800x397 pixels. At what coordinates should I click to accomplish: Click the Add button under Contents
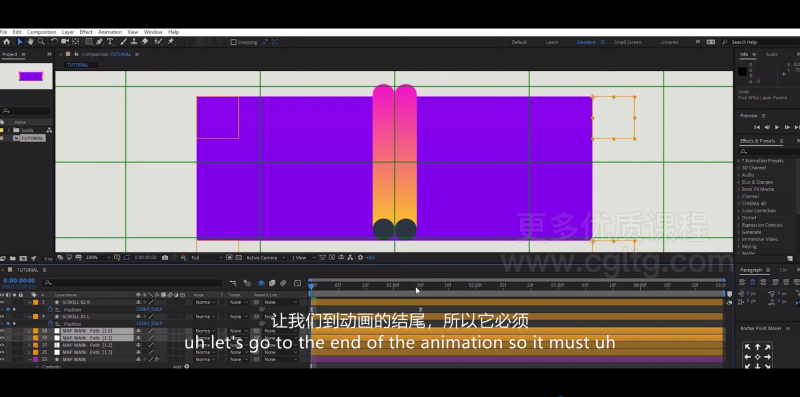coord(181,366)
